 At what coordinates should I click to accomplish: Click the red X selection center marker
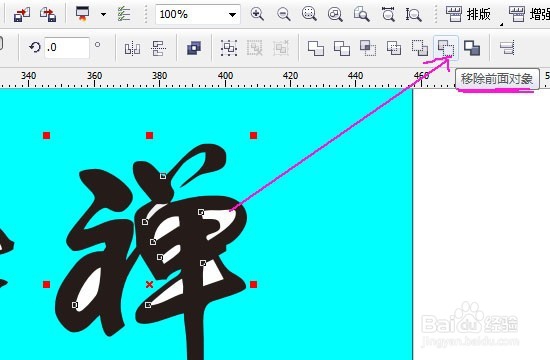[149, 284]
